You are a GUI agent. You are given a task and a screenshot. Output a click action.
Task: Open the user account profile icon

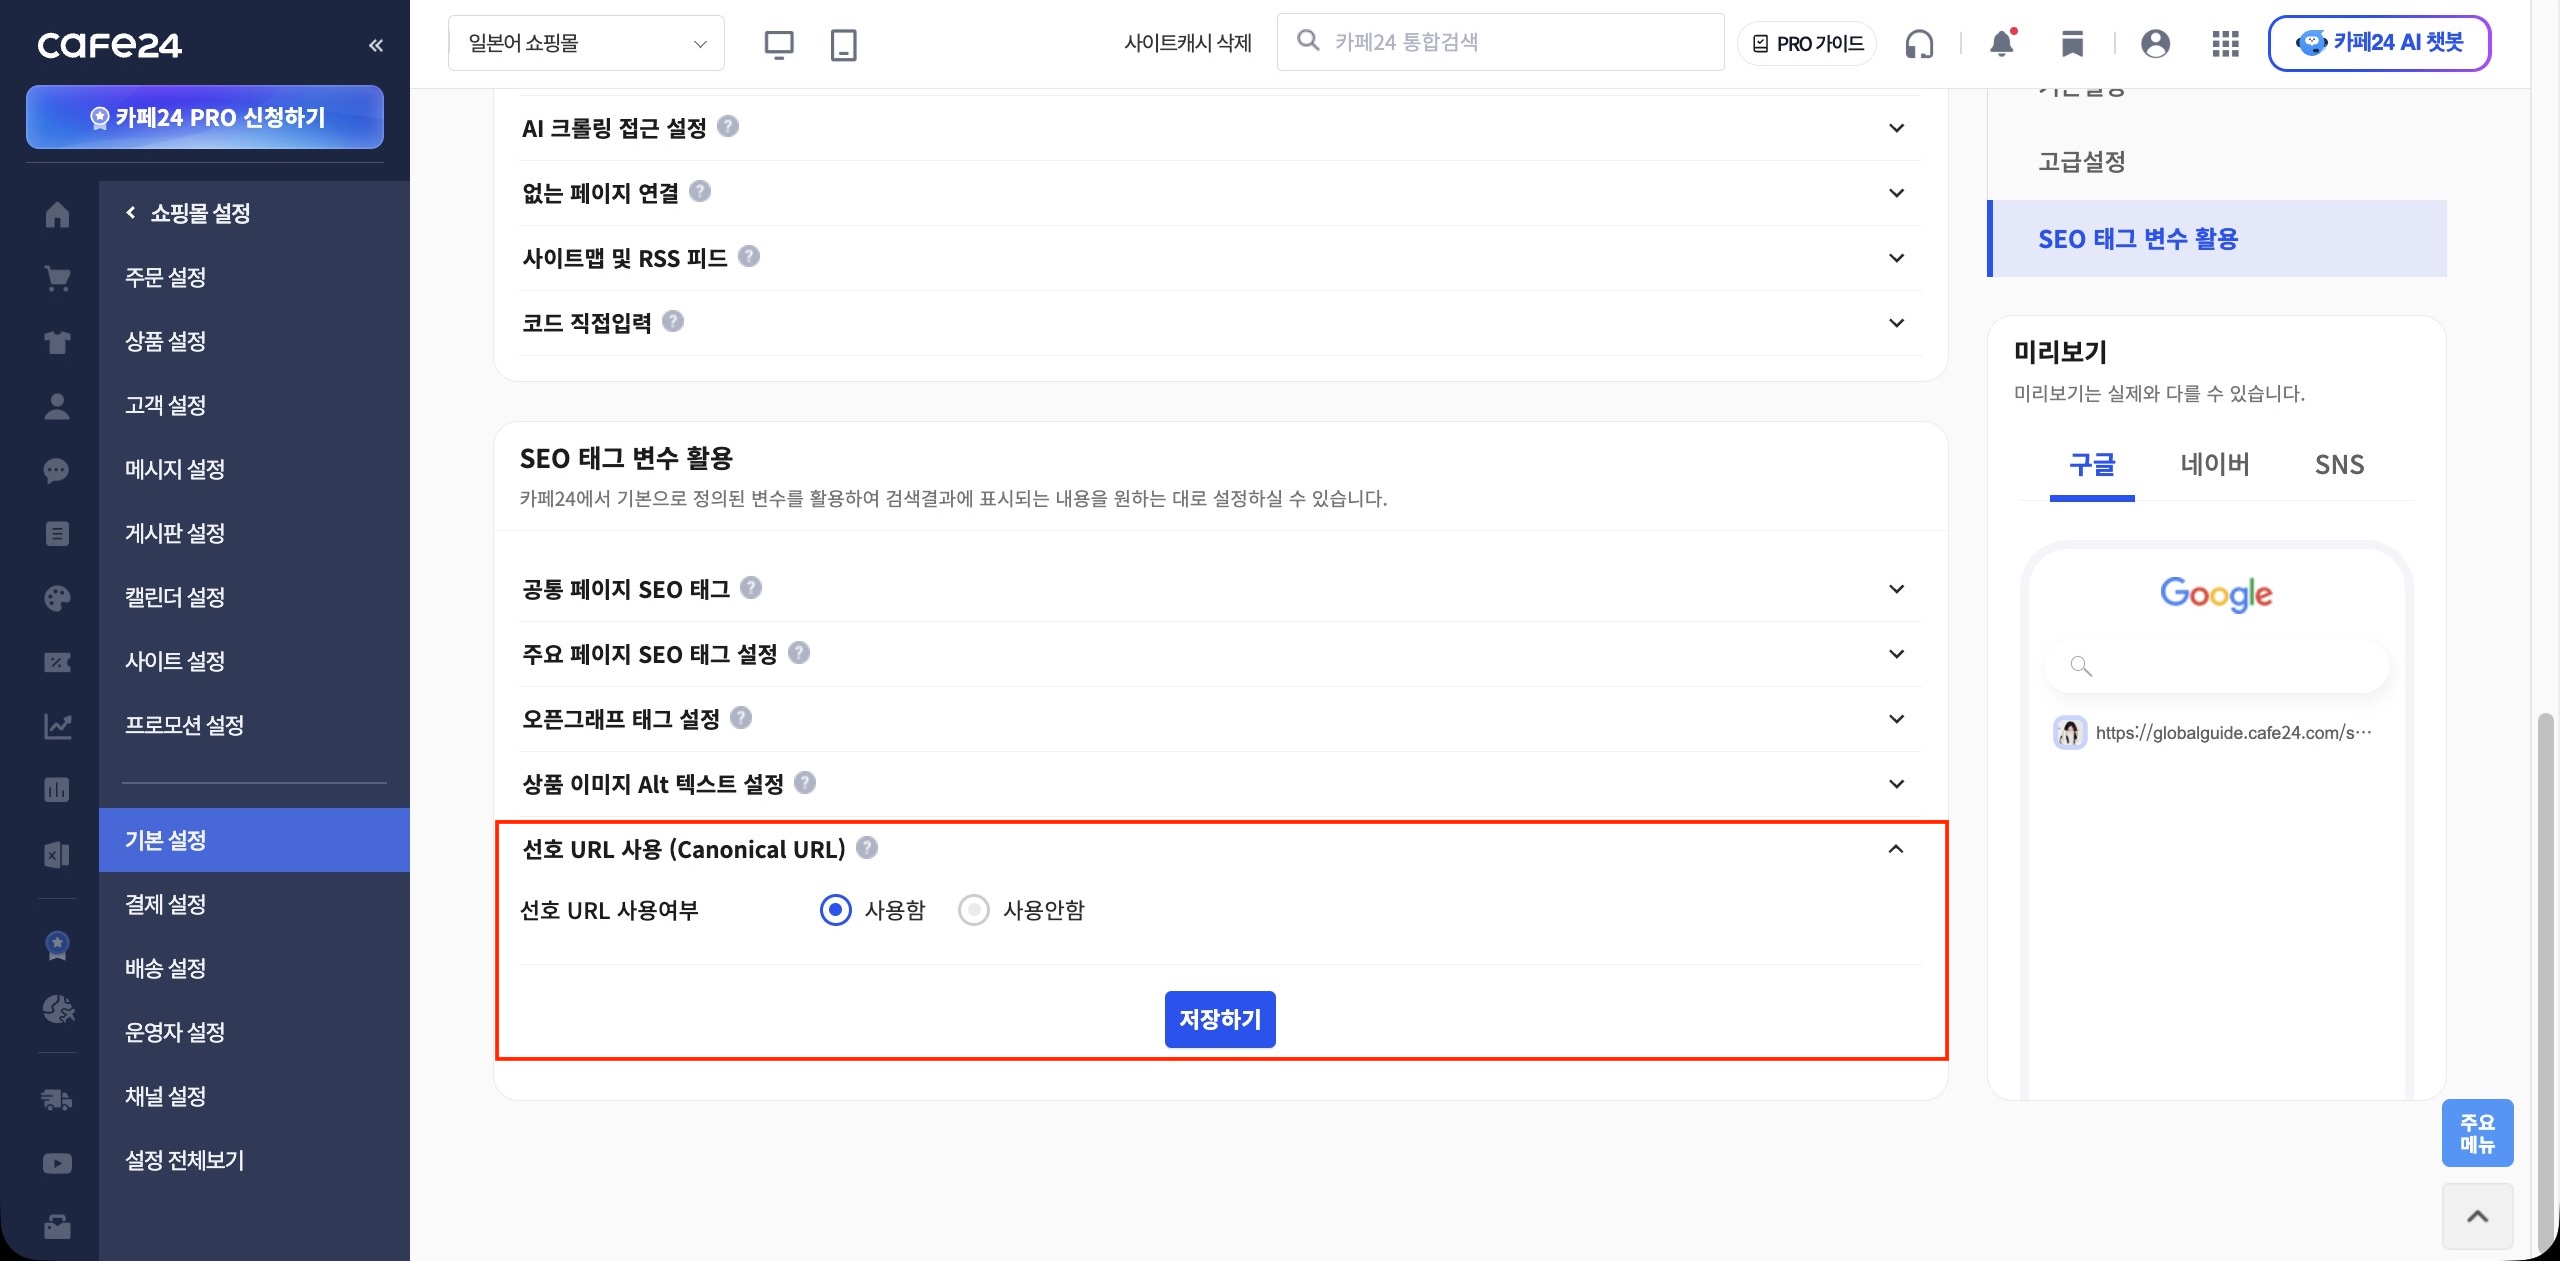[2155, 44]
